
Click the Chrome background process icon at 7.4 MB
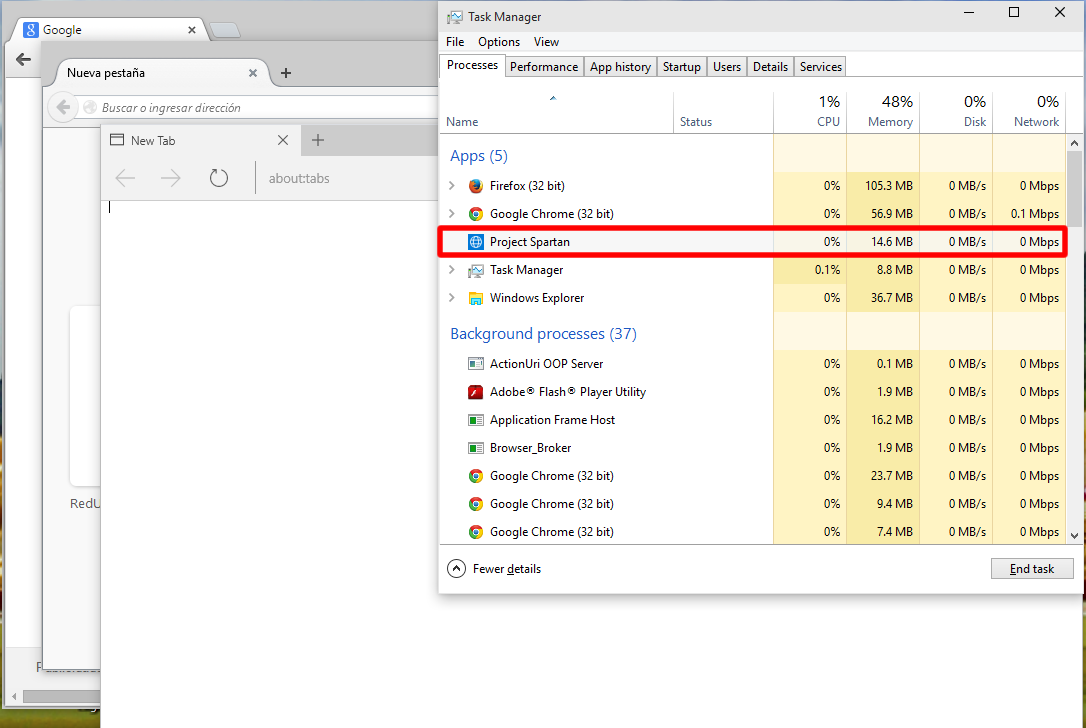point(475,532)
